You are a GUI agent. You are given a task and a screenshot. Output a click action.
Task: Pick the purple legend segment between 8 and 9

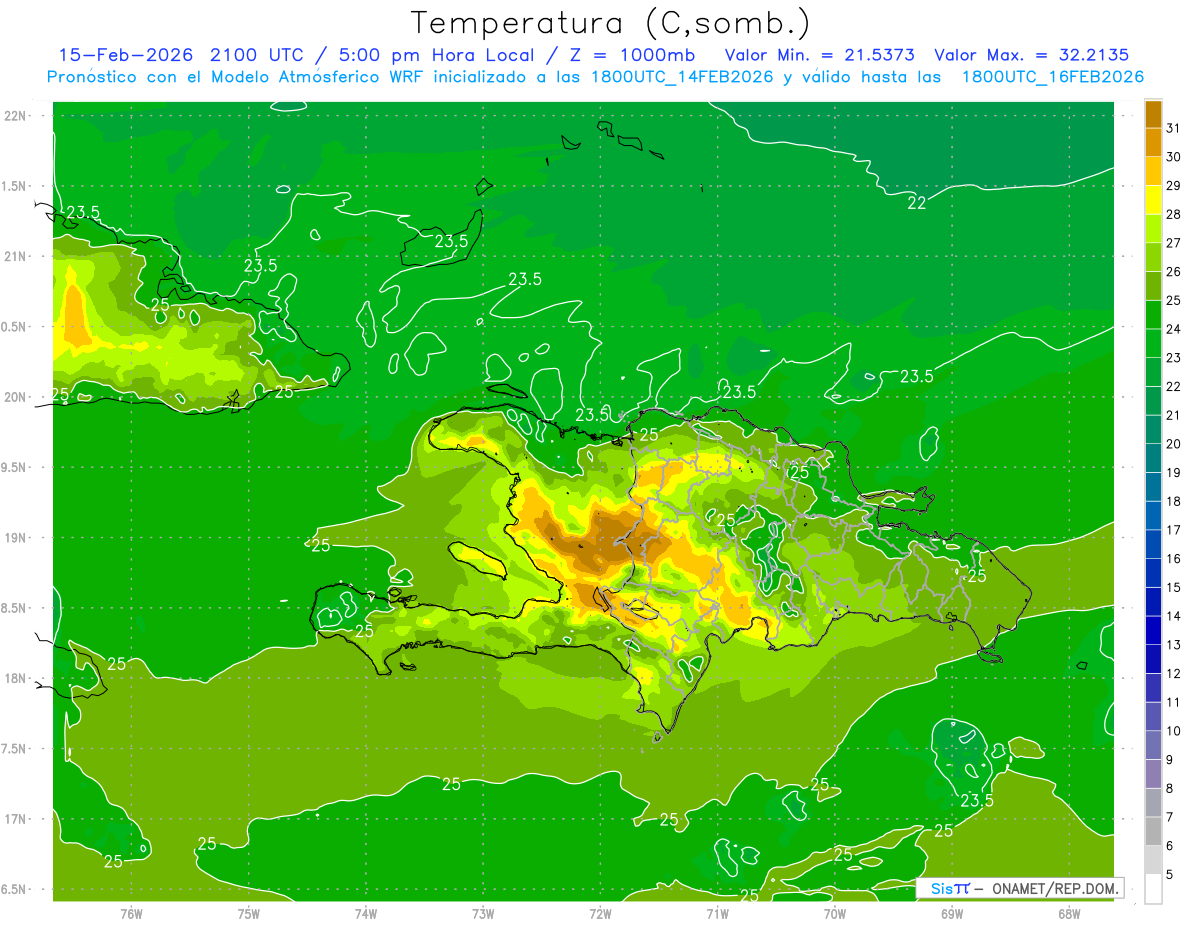pyautogui.click(x=1153, y=774)
